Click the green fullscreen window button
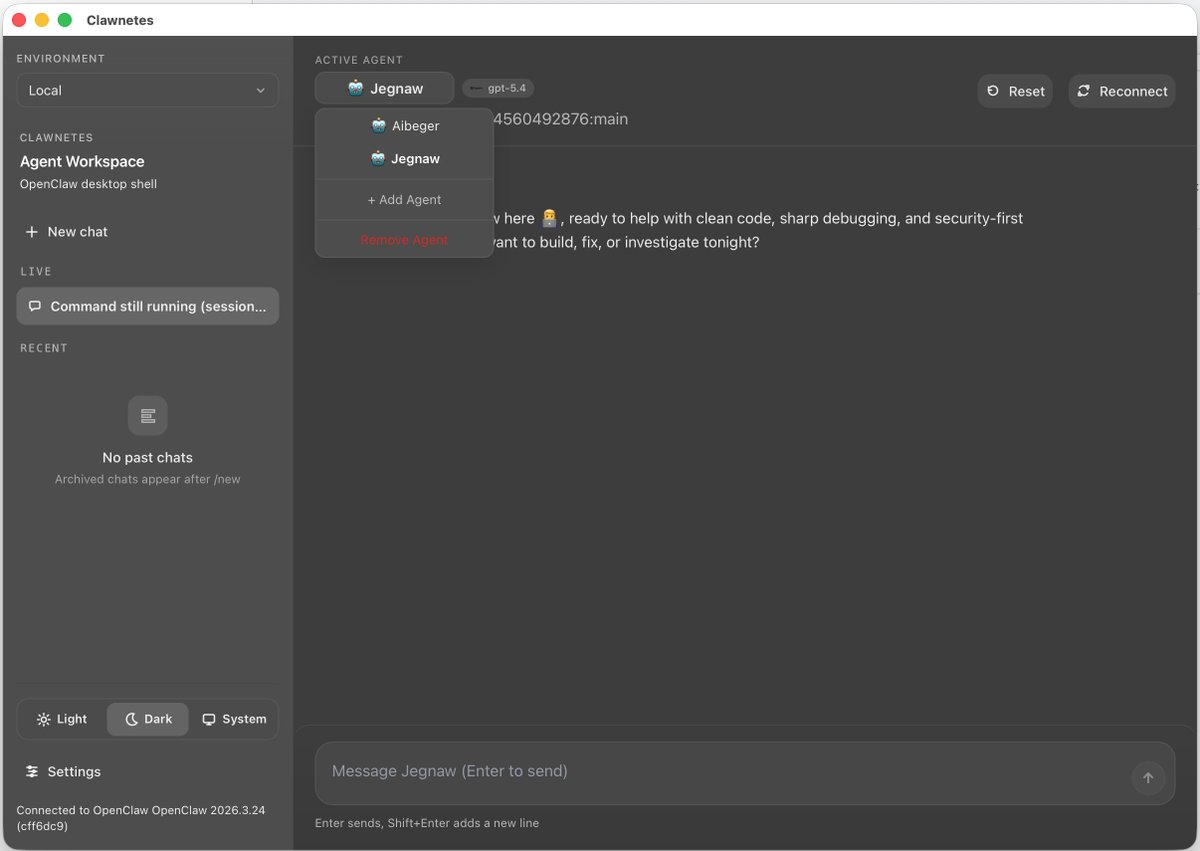 65,20
